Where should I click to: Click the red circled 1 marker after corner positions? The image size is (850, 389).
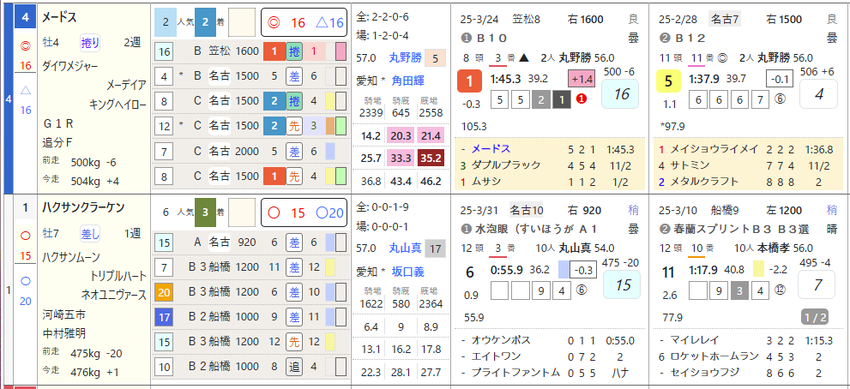click(581, 99)
